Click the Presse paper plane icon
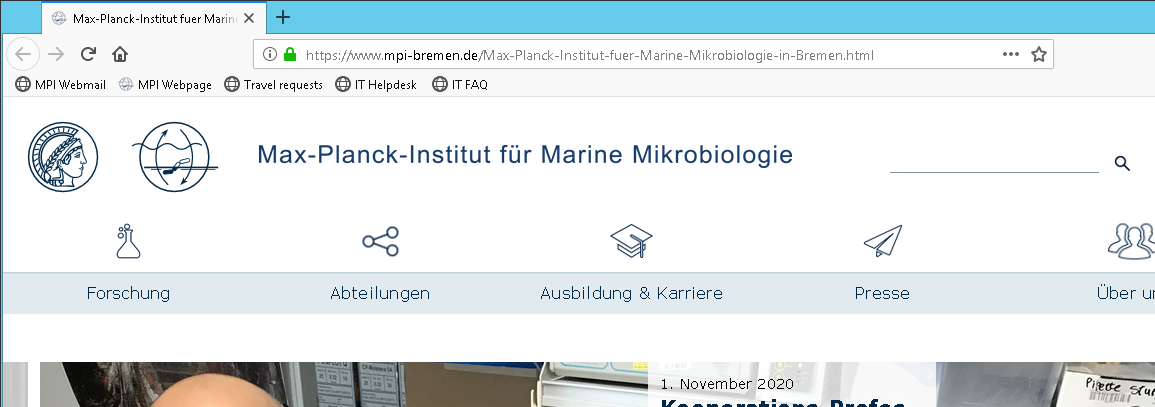 click(882, 241)
